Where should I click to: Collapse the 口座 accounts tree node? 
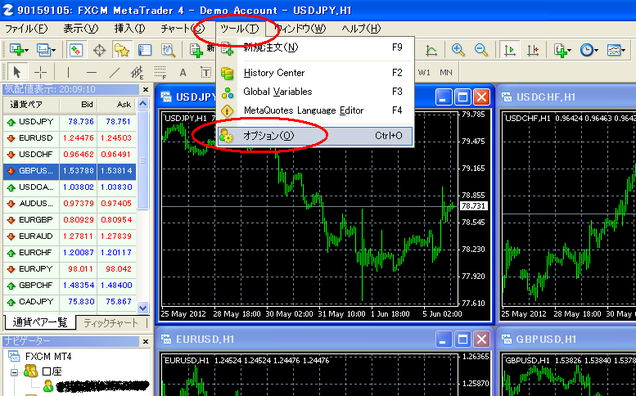point(14,372)
